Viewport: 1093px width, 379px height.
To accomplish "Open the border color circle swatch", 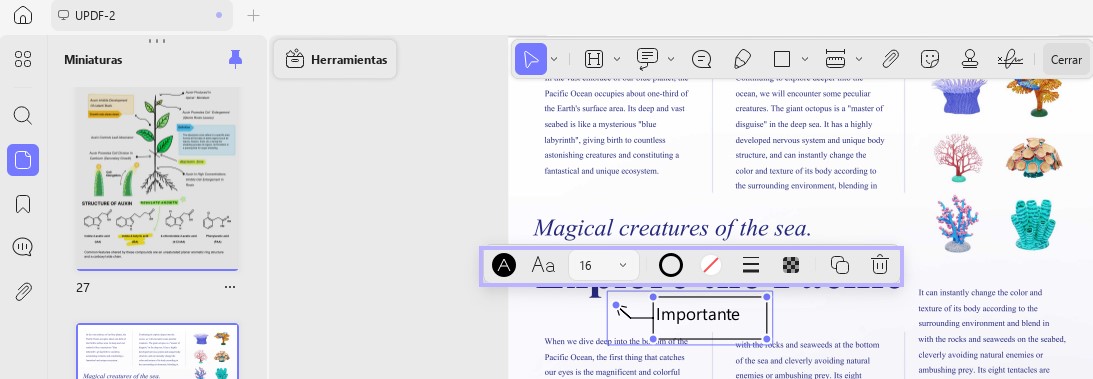I will pos(671,265).
